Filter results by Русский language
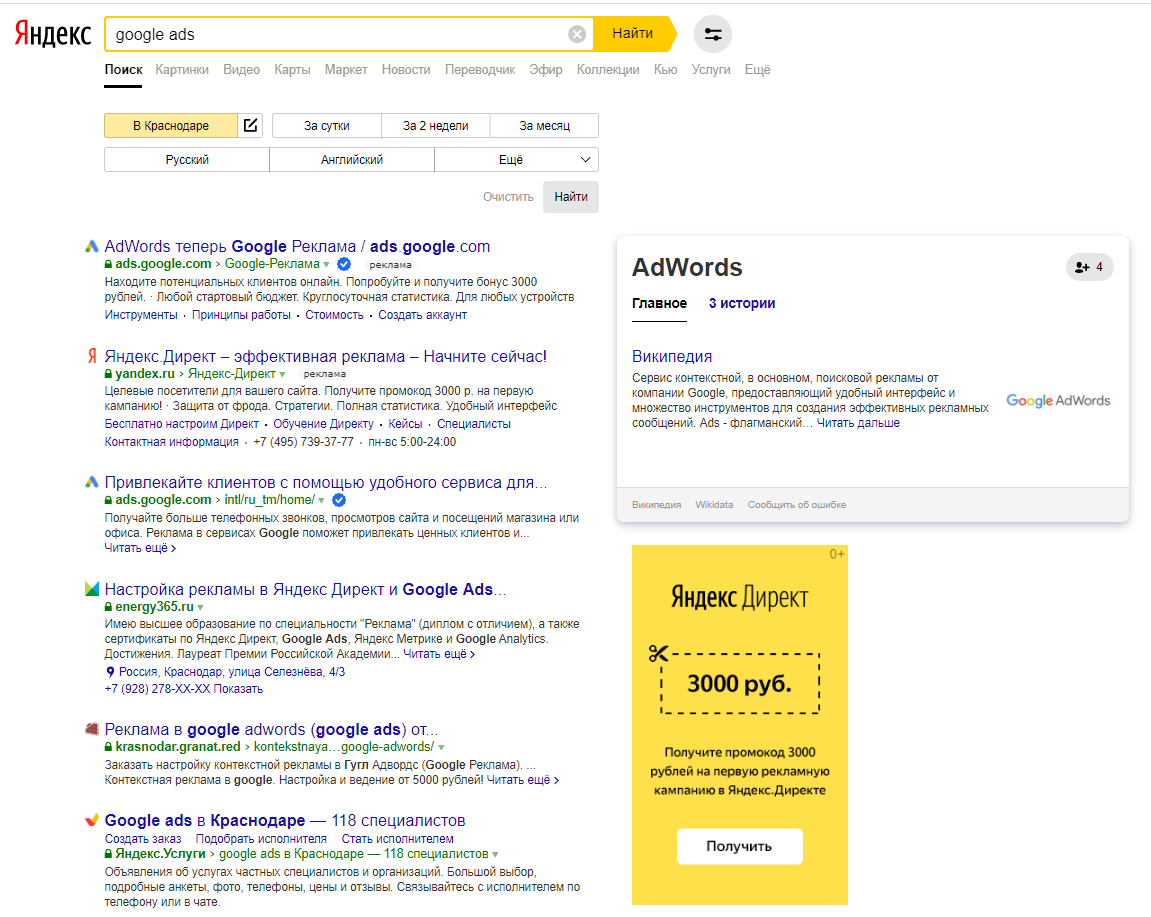The image size is (1151, 917). 186,159
